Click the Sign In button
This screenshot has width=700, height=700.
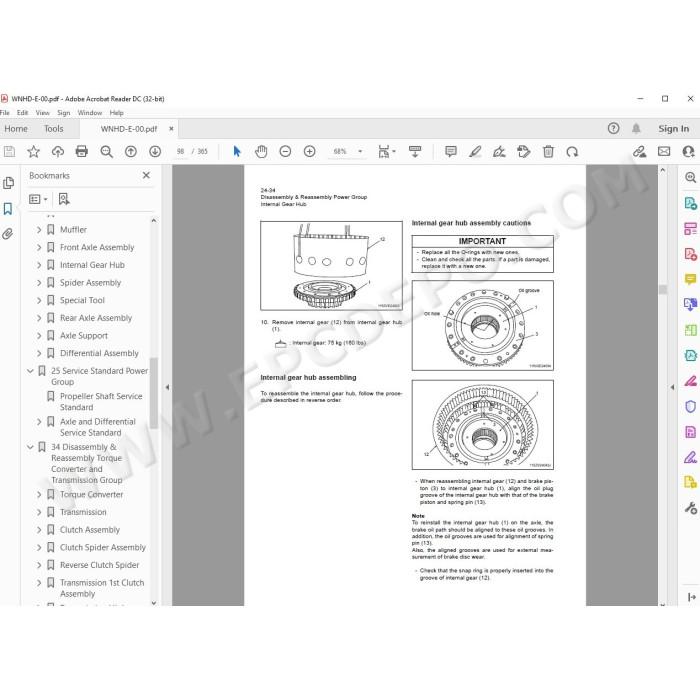[674, 129]
